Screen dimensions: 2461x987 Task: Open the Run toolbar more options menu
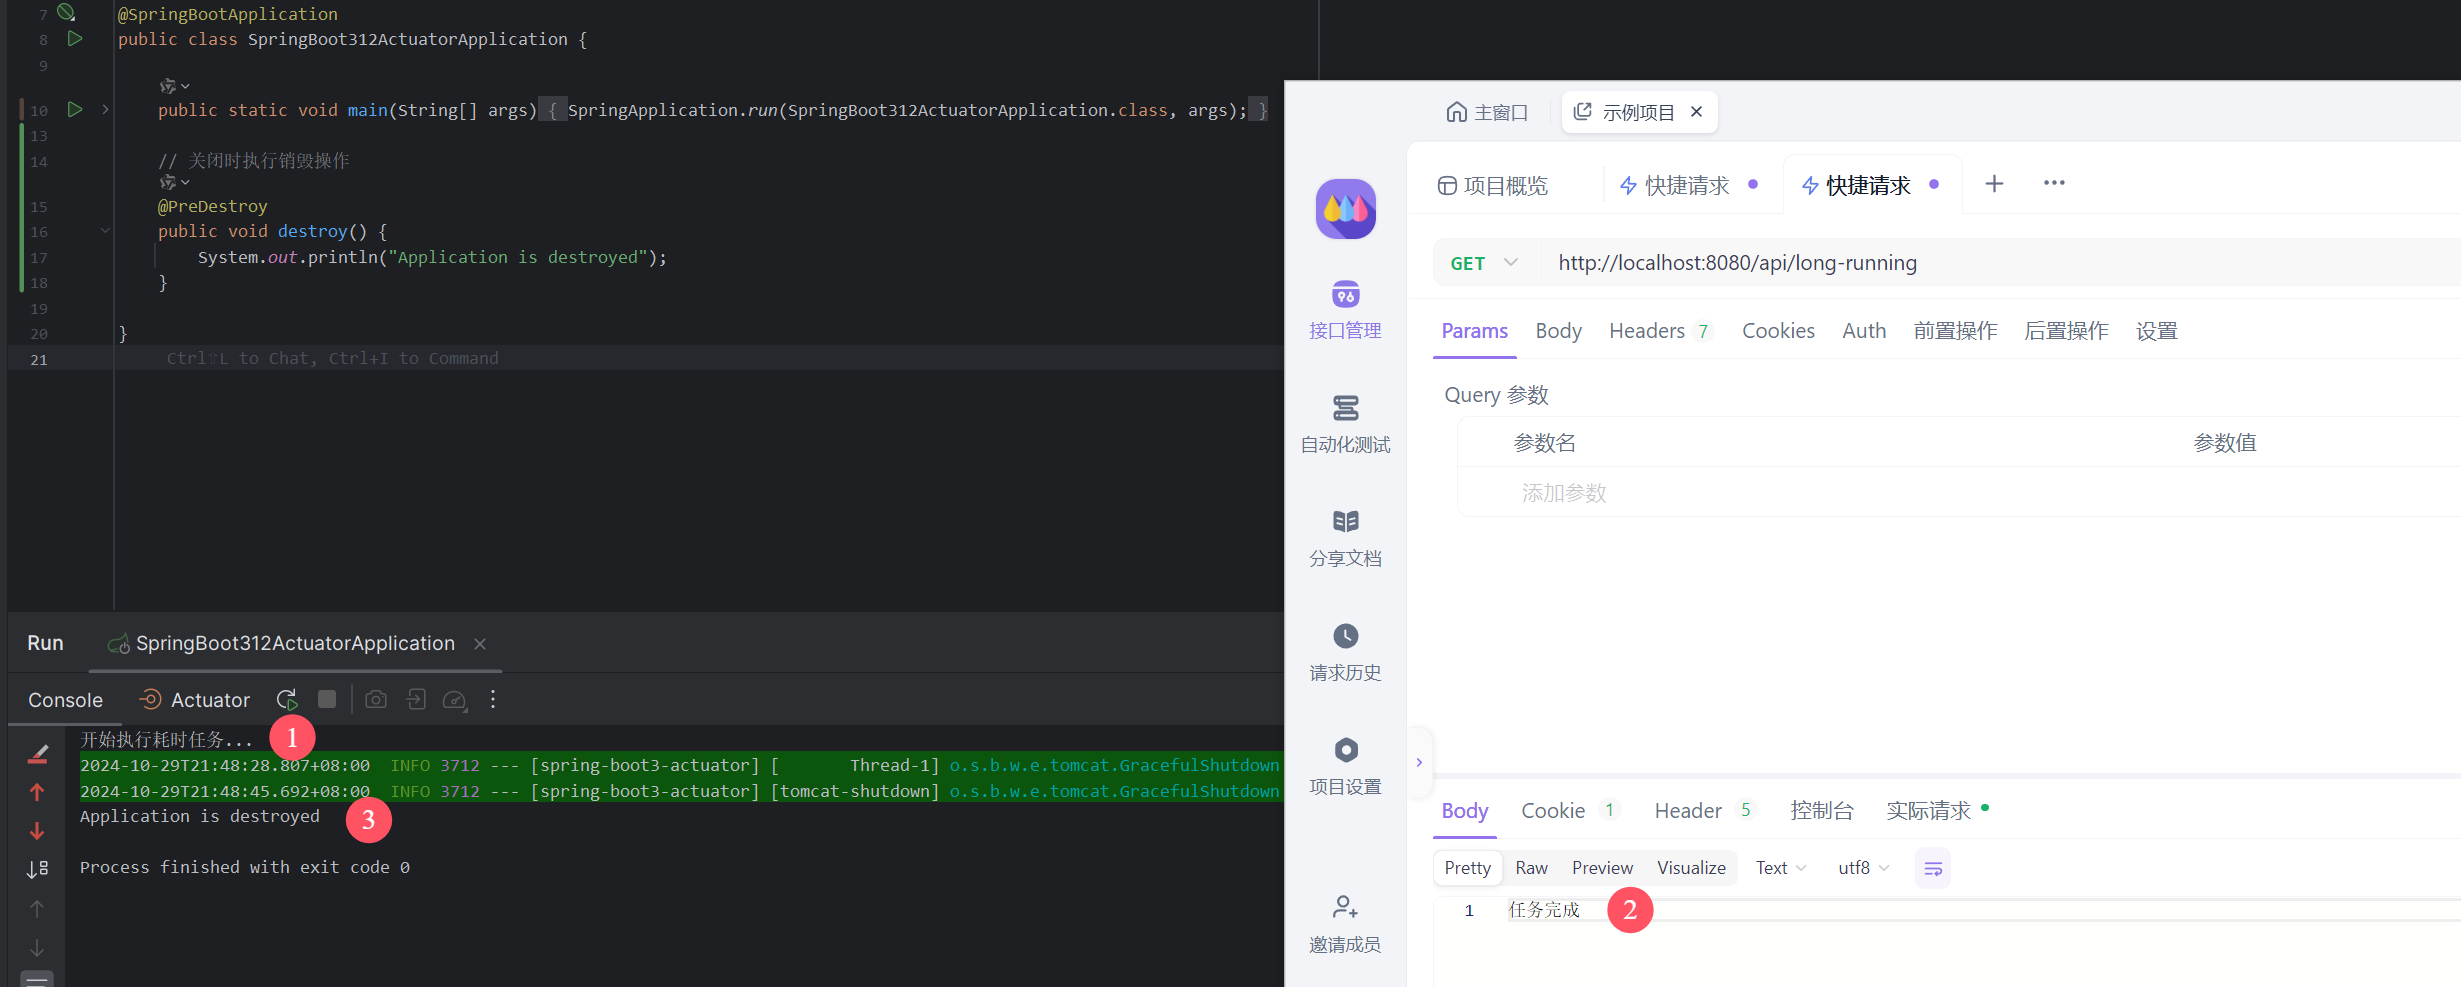pyautogui.click(x=493, y=699)
